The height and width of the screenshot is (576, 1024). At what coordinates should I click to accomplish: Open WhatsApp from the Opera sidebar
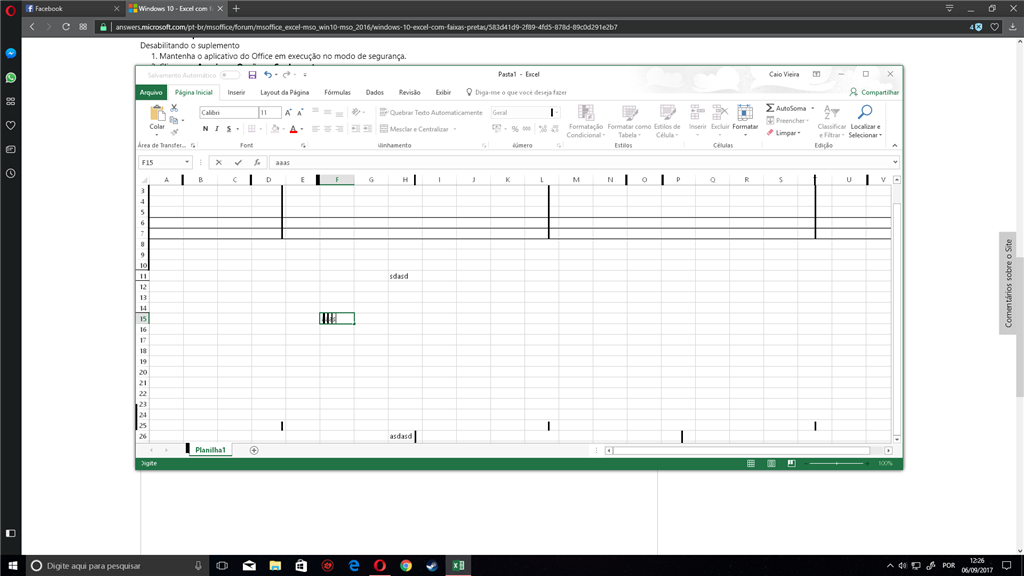(10, 78)
